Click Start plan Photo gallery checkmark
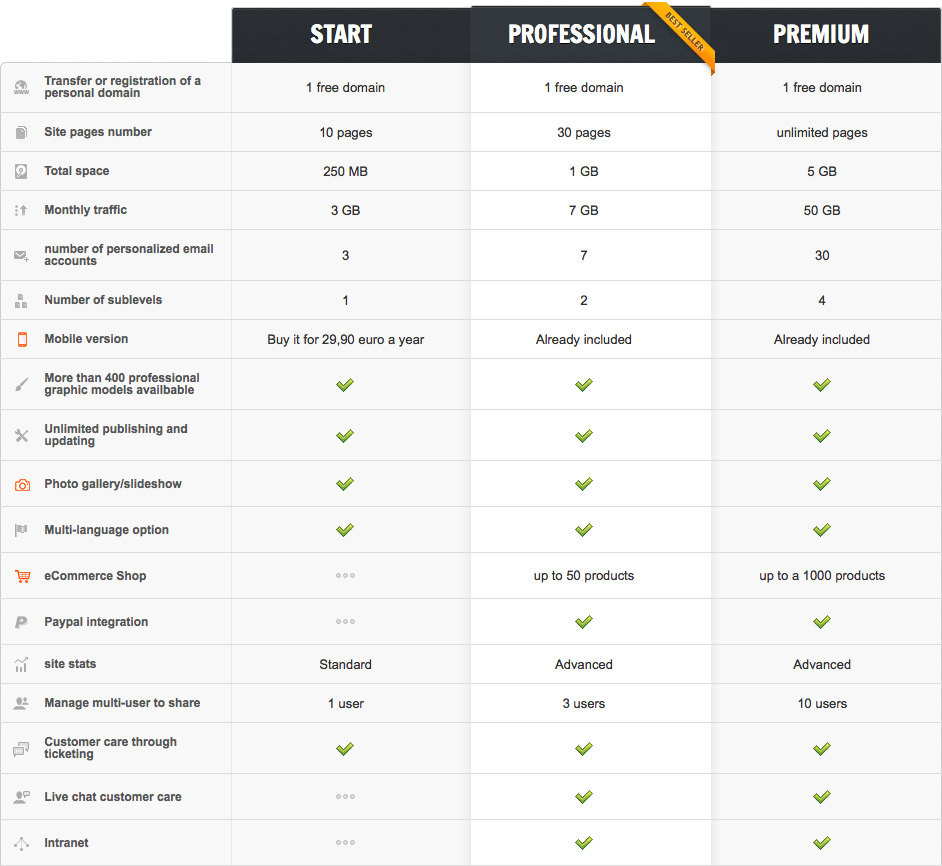Screen dimensions: 942x866 345,484
